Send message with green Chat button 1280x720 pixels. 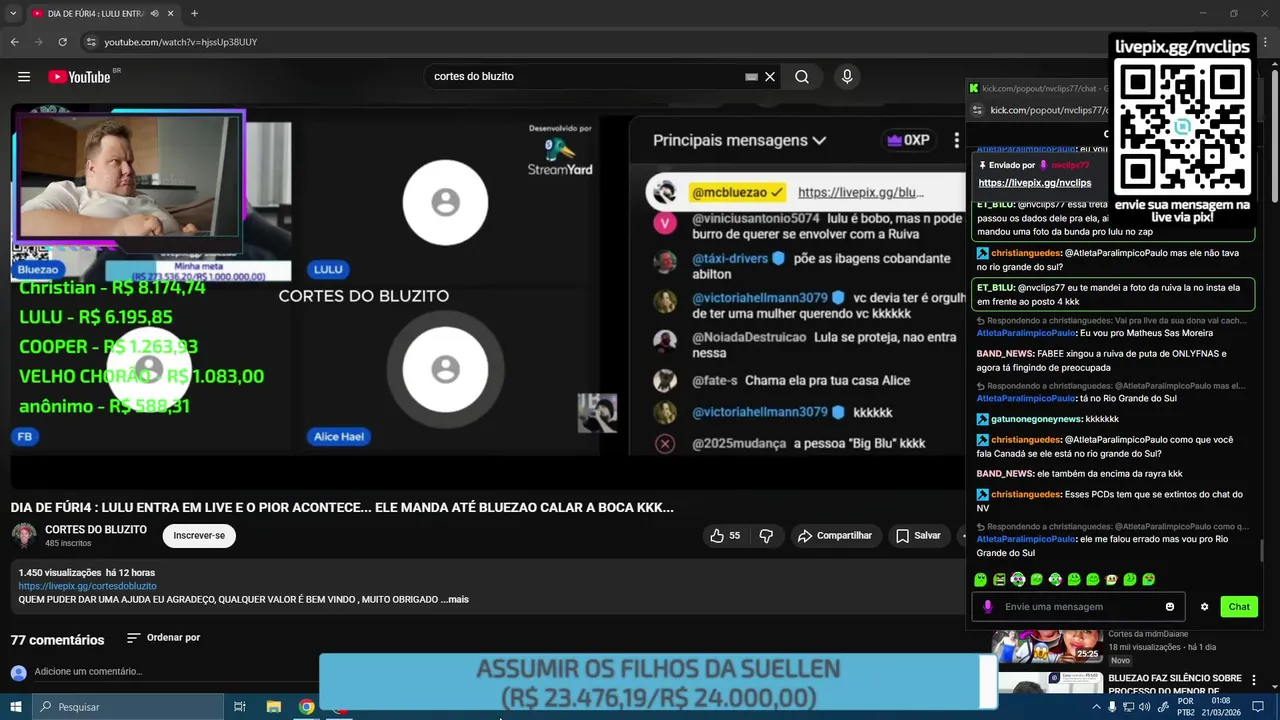tap(1239, 607)
